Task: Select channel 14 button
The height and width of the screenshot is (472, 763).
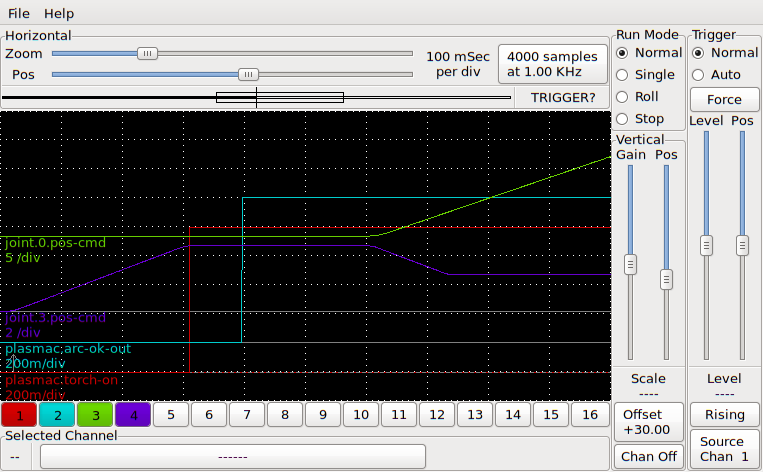Action: (512, 415)
